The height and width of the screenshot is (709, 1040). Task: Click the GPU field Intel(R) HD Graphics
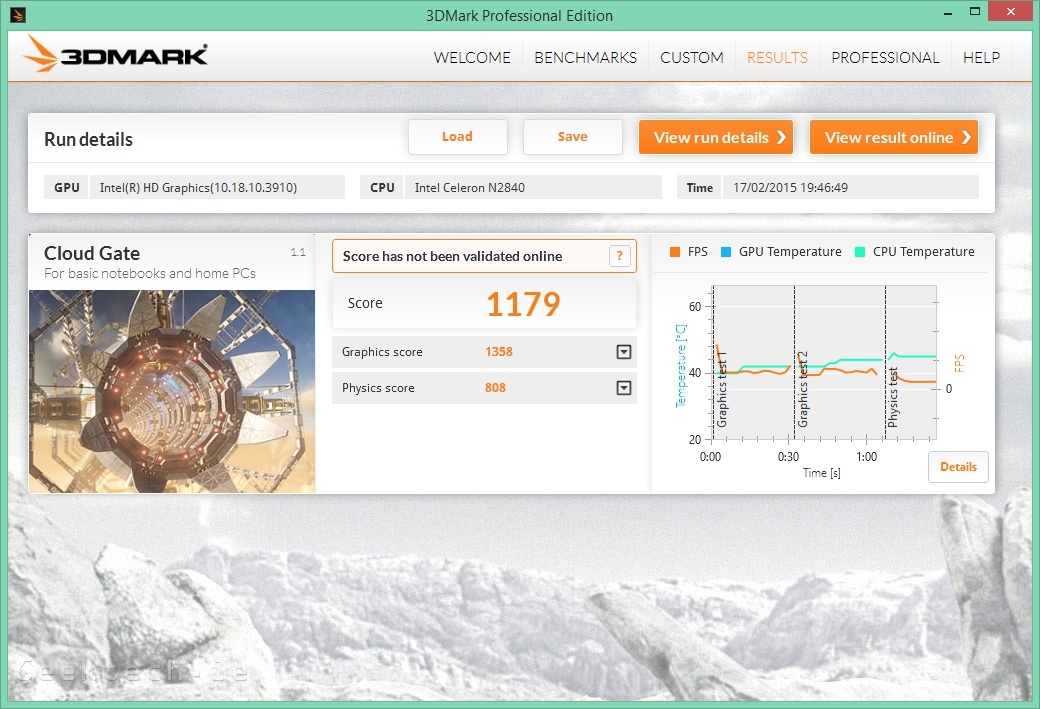tap(217, 188)
